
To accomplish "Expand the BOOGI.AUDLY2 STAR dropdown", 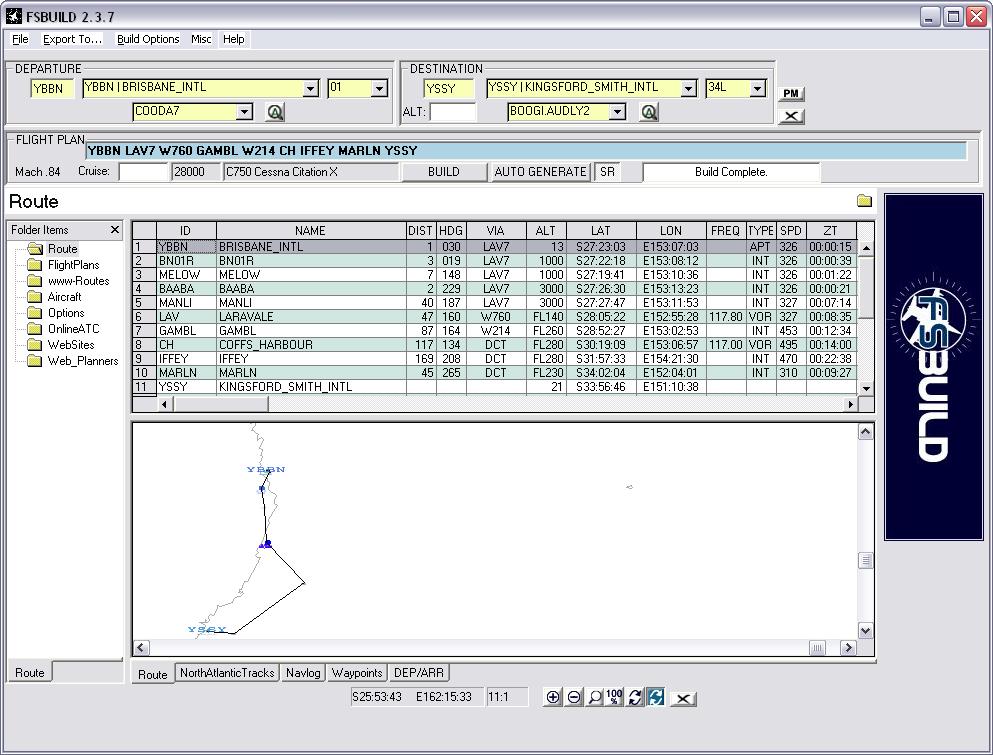I will pyautogui.click(x=617, y=112).
